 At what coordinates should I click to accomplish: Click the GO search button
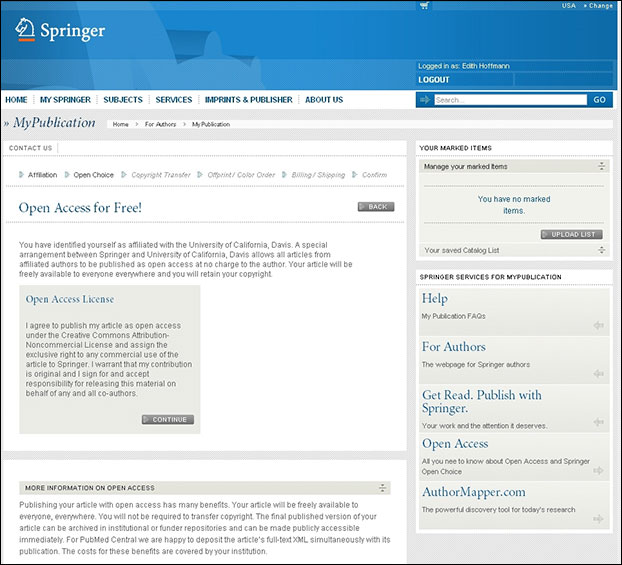(599, 100)
